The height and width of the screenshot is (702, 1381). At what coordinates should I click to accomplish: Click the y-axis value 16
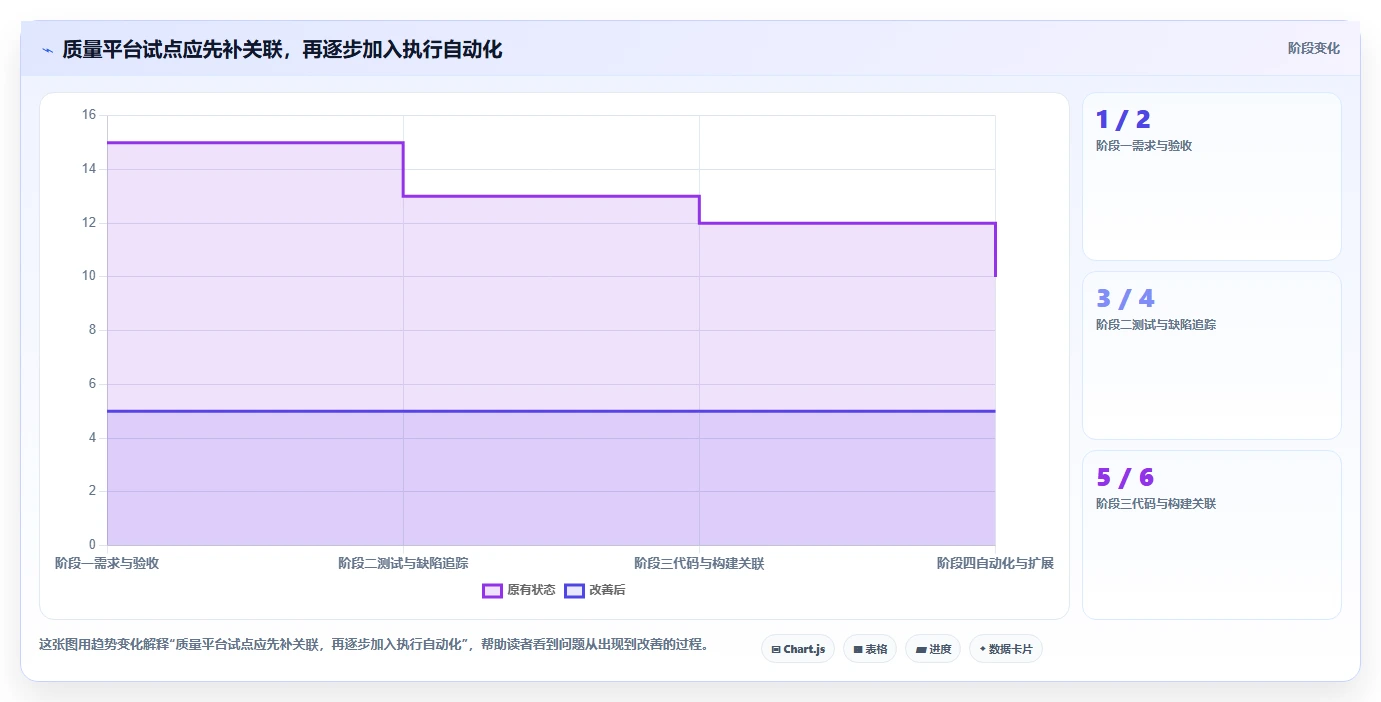tap(88, 115)
